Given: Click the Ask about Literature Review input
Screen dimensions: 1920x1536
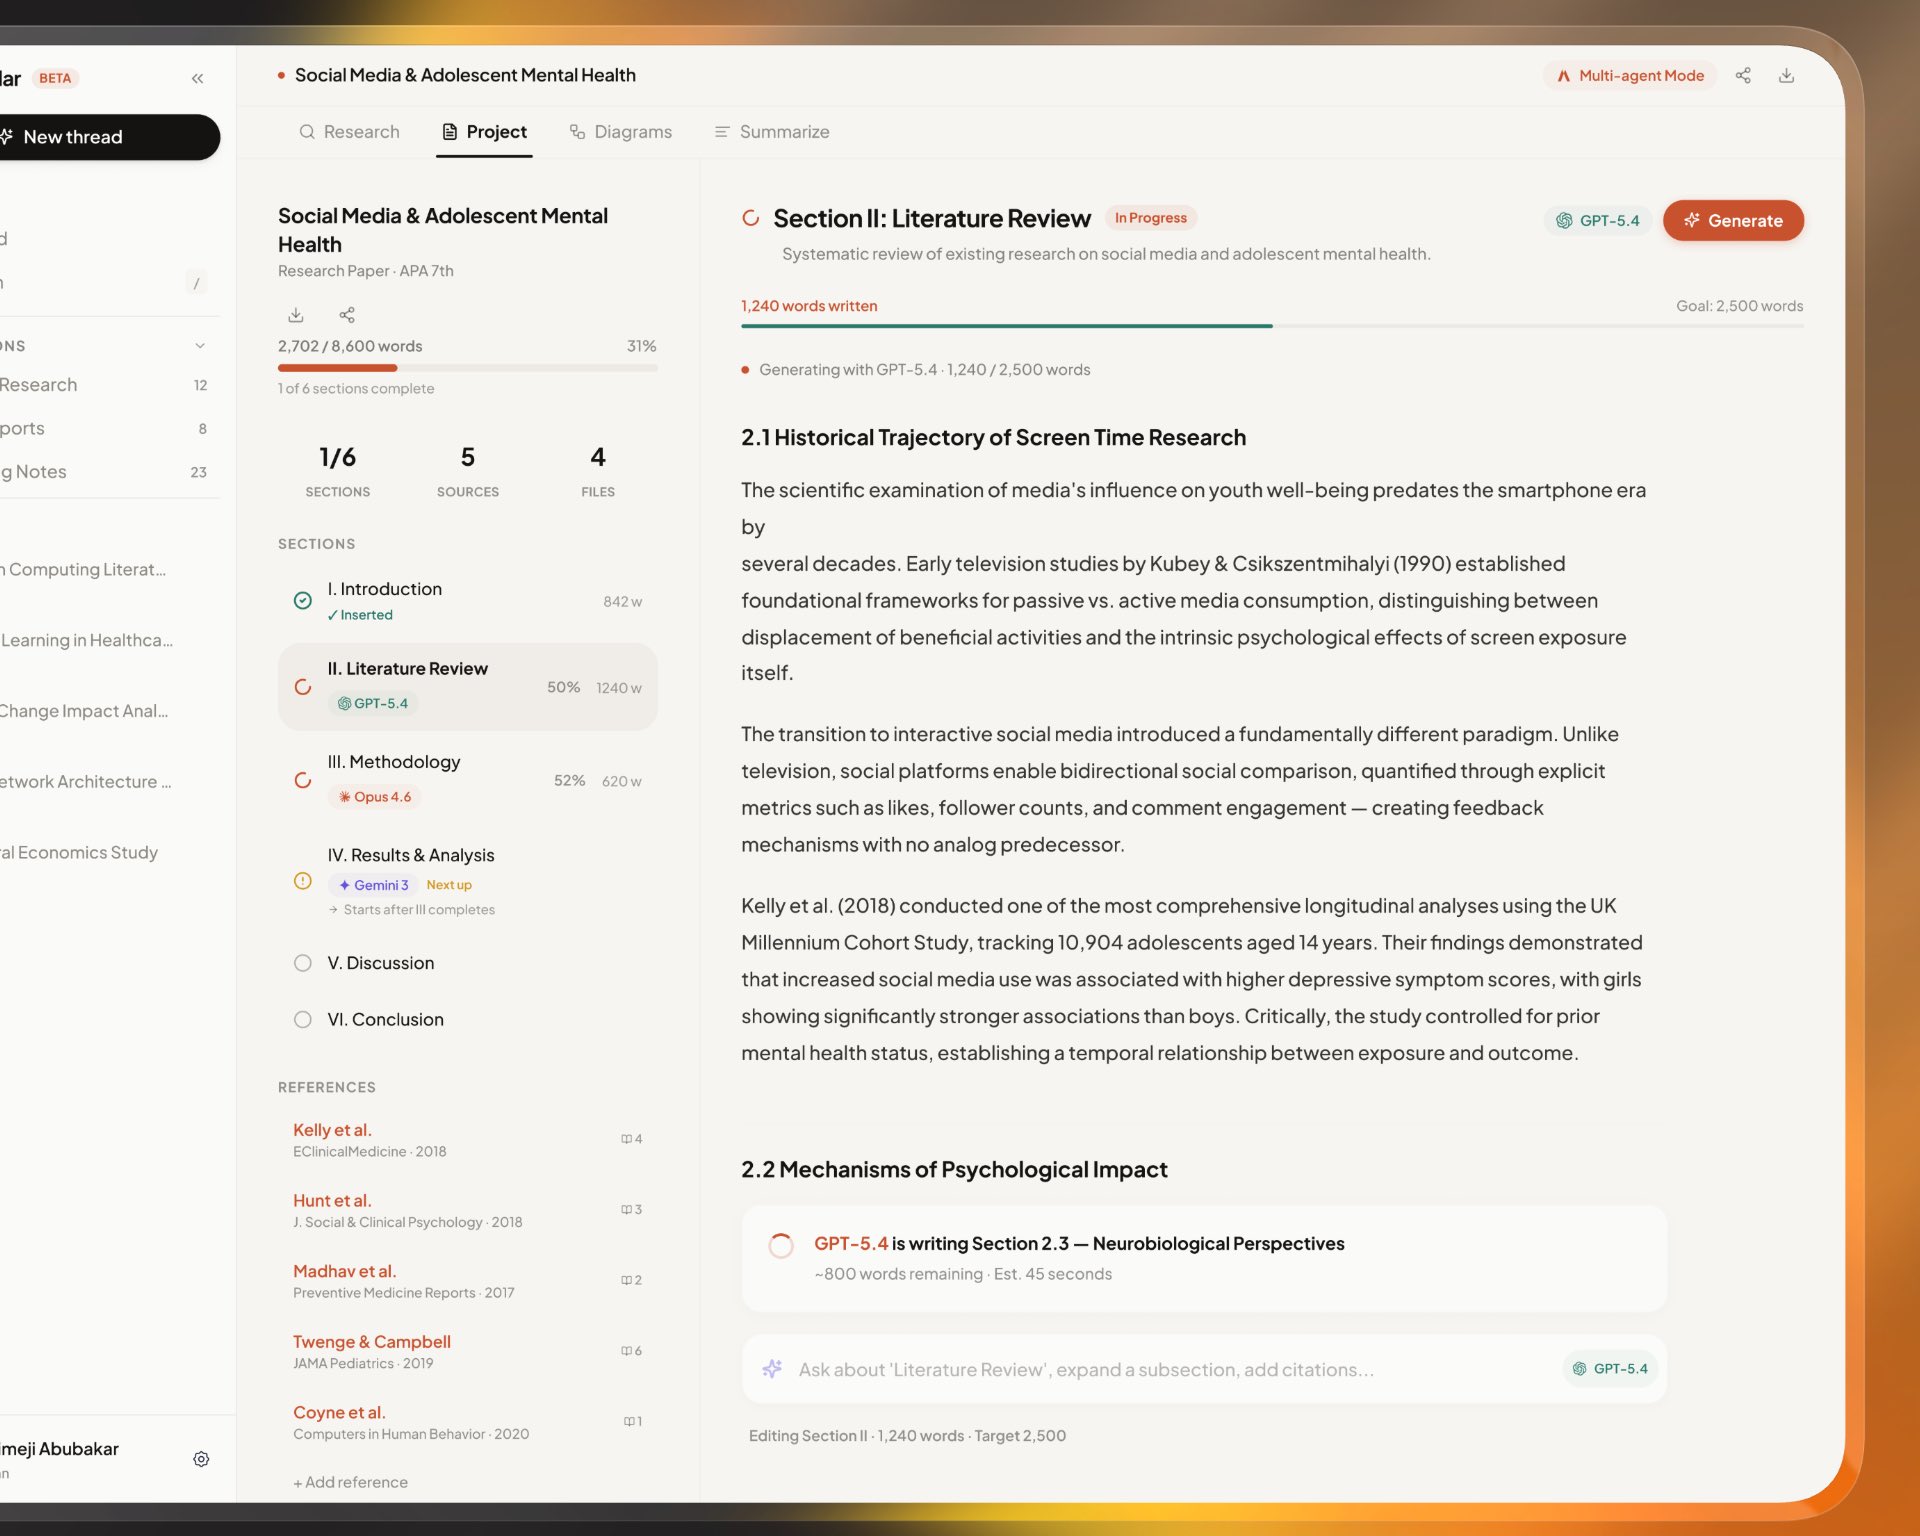Looking at the screenshot, I should tap(1085, 1370).
